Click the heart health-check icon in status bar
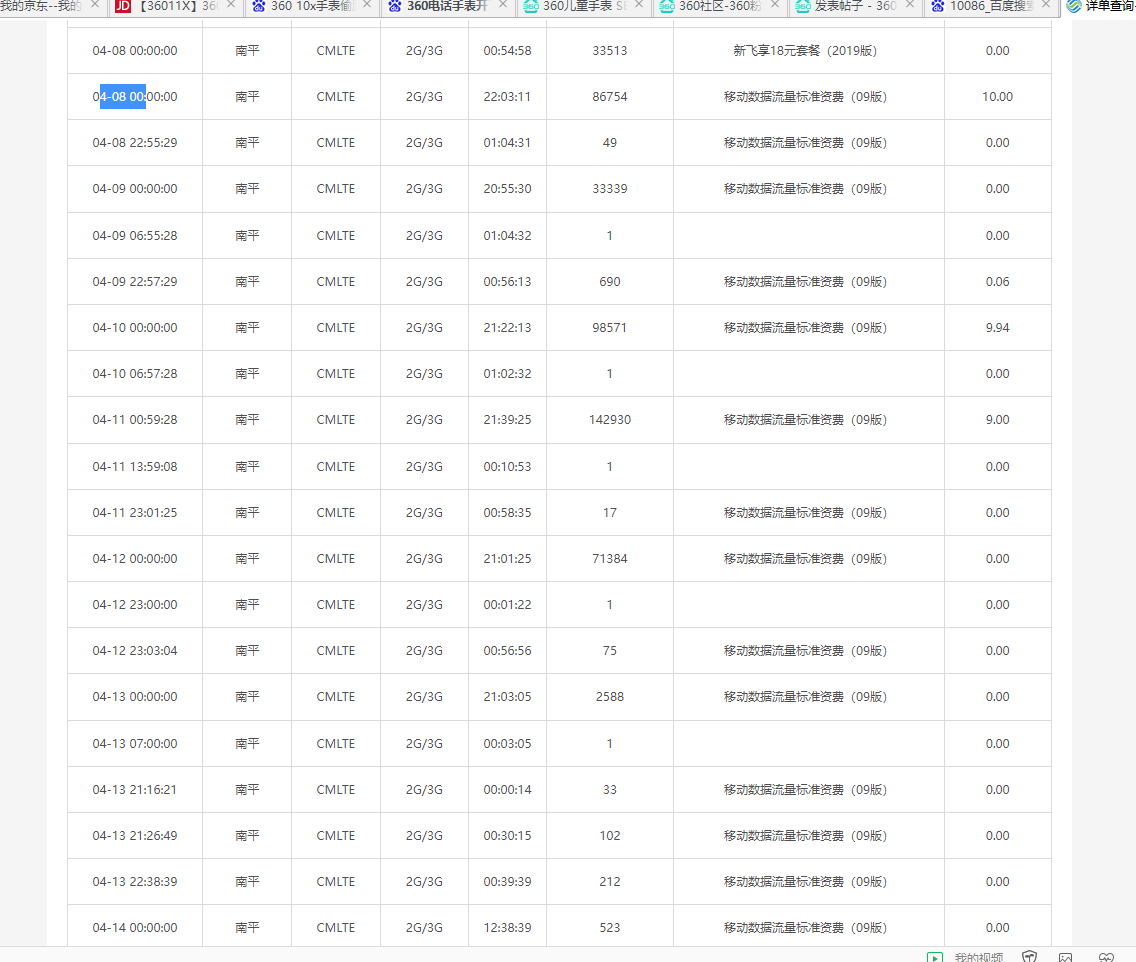 [1106, 957]
